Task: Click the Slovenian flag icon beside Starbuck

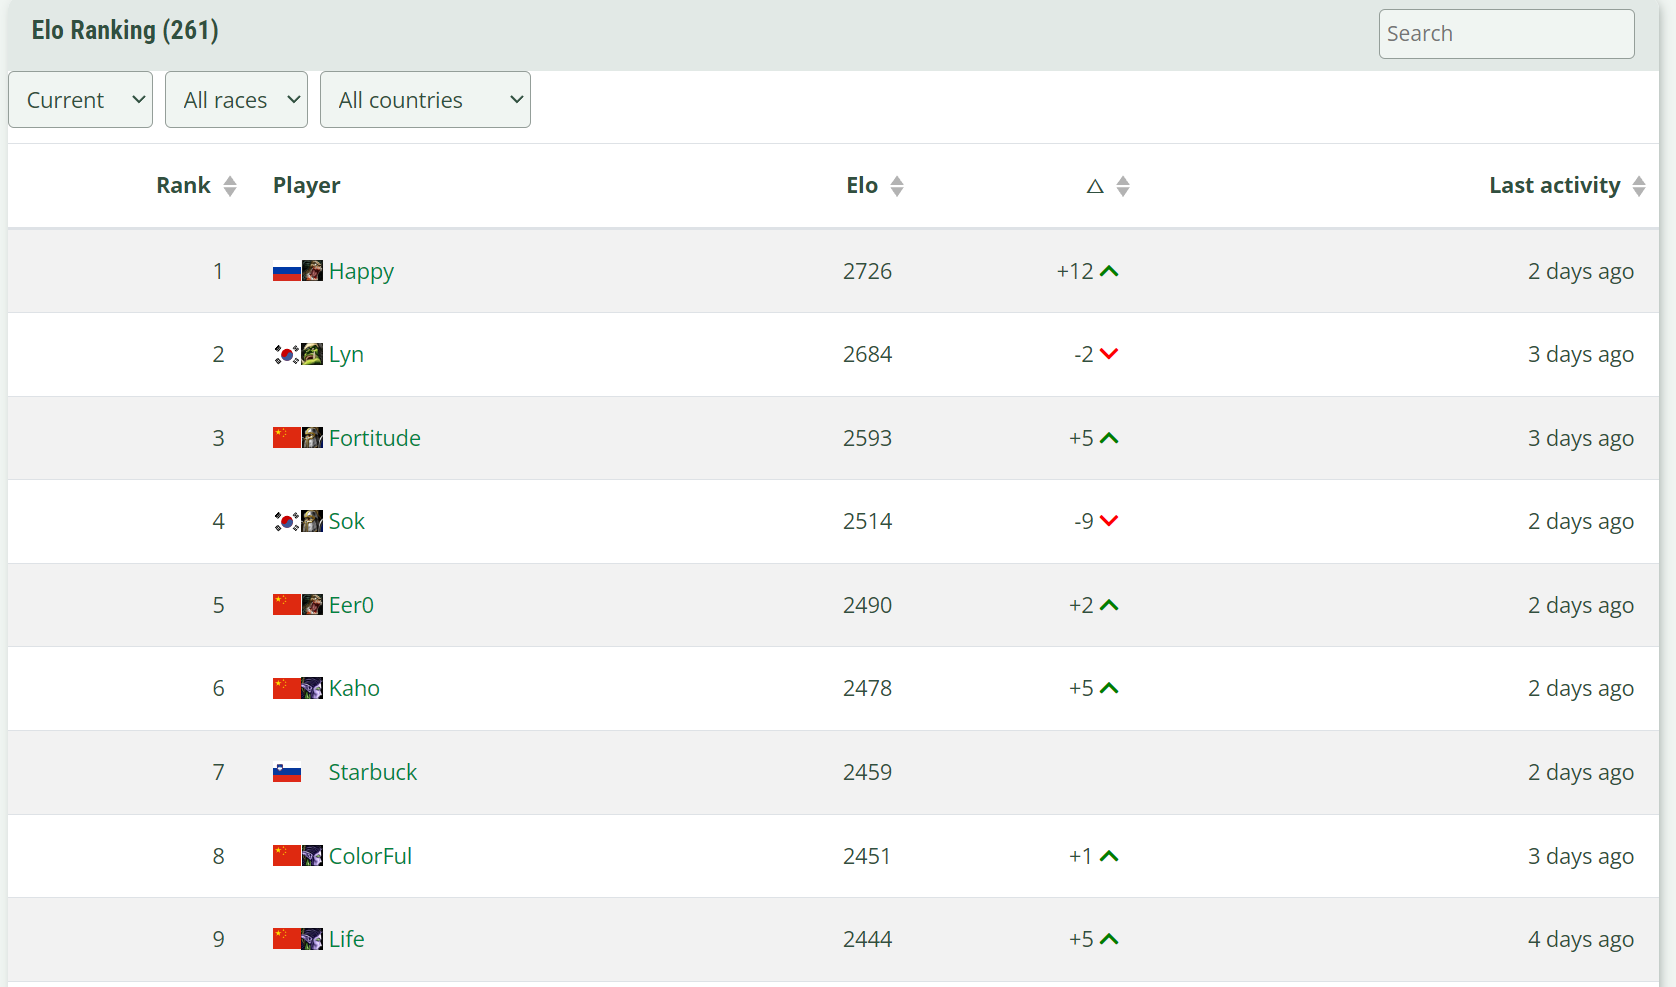Action: tap(286, 772)
